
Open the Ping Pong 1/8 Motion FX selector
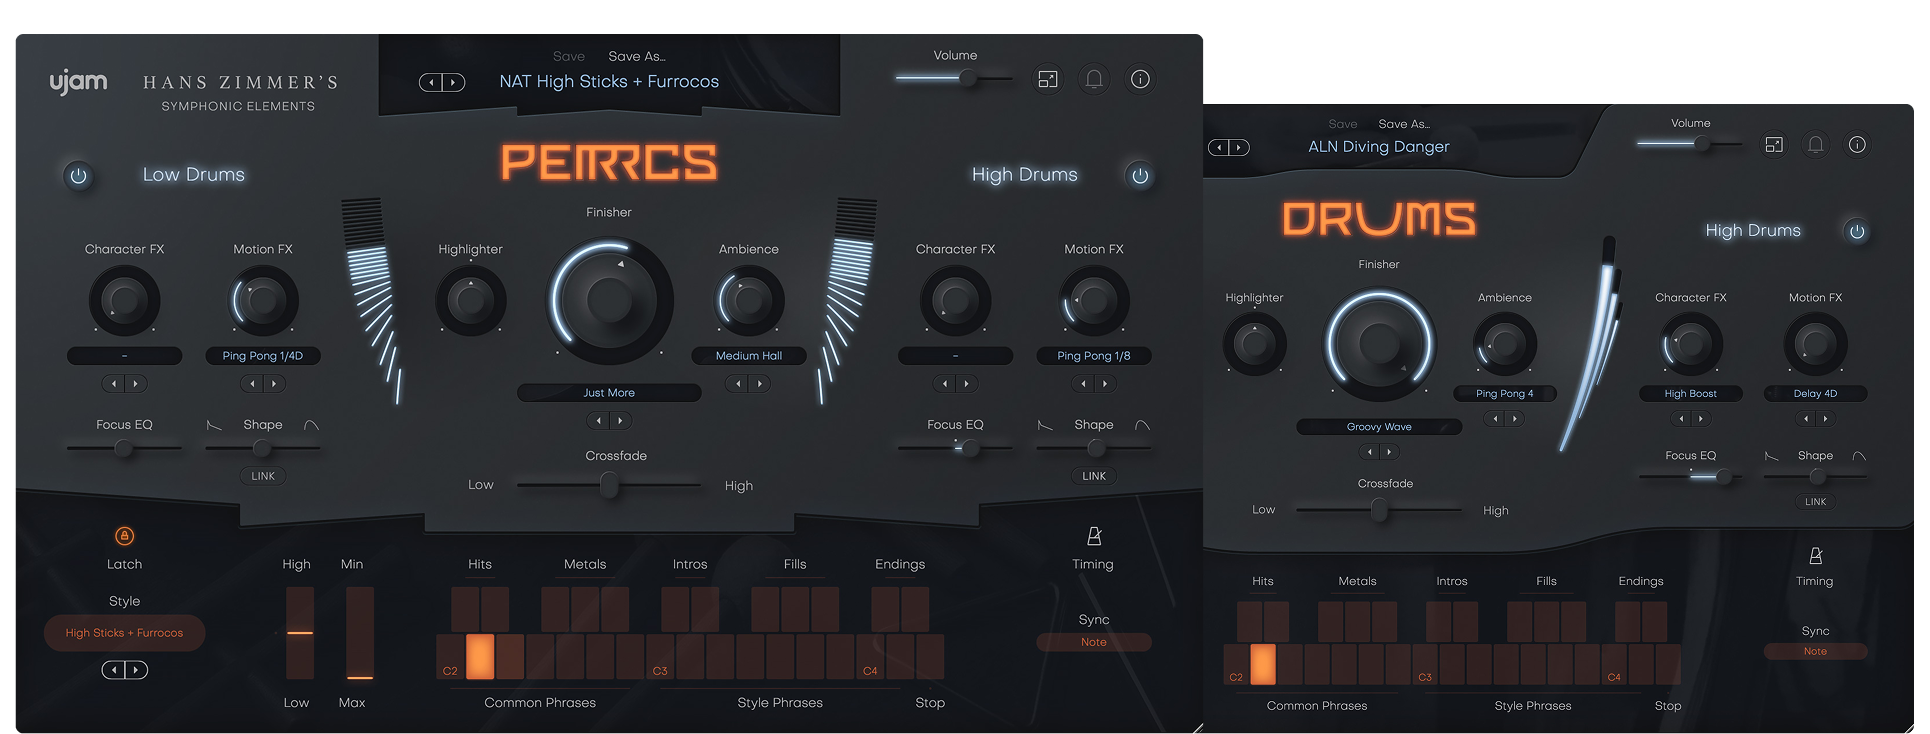[1094, 356]
